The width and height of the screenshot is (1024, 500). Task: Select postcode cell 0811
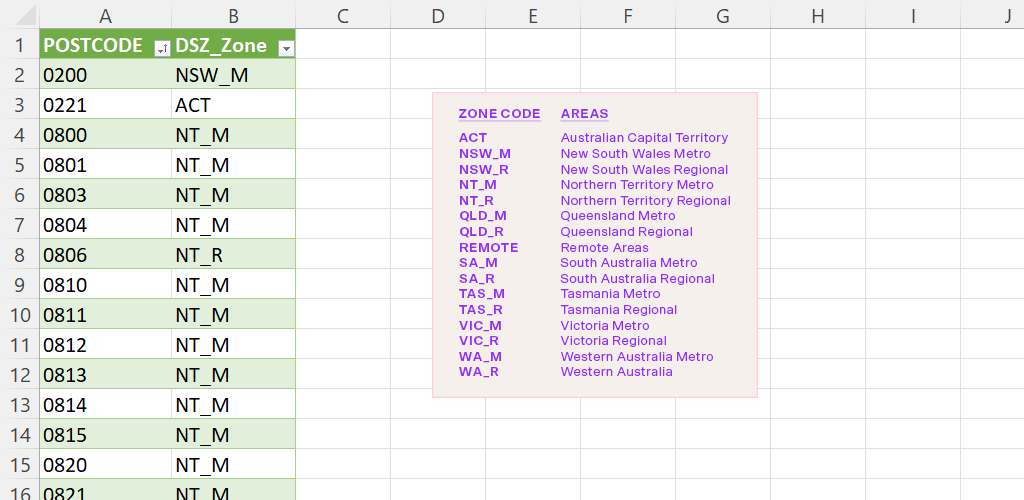(105, 315)
